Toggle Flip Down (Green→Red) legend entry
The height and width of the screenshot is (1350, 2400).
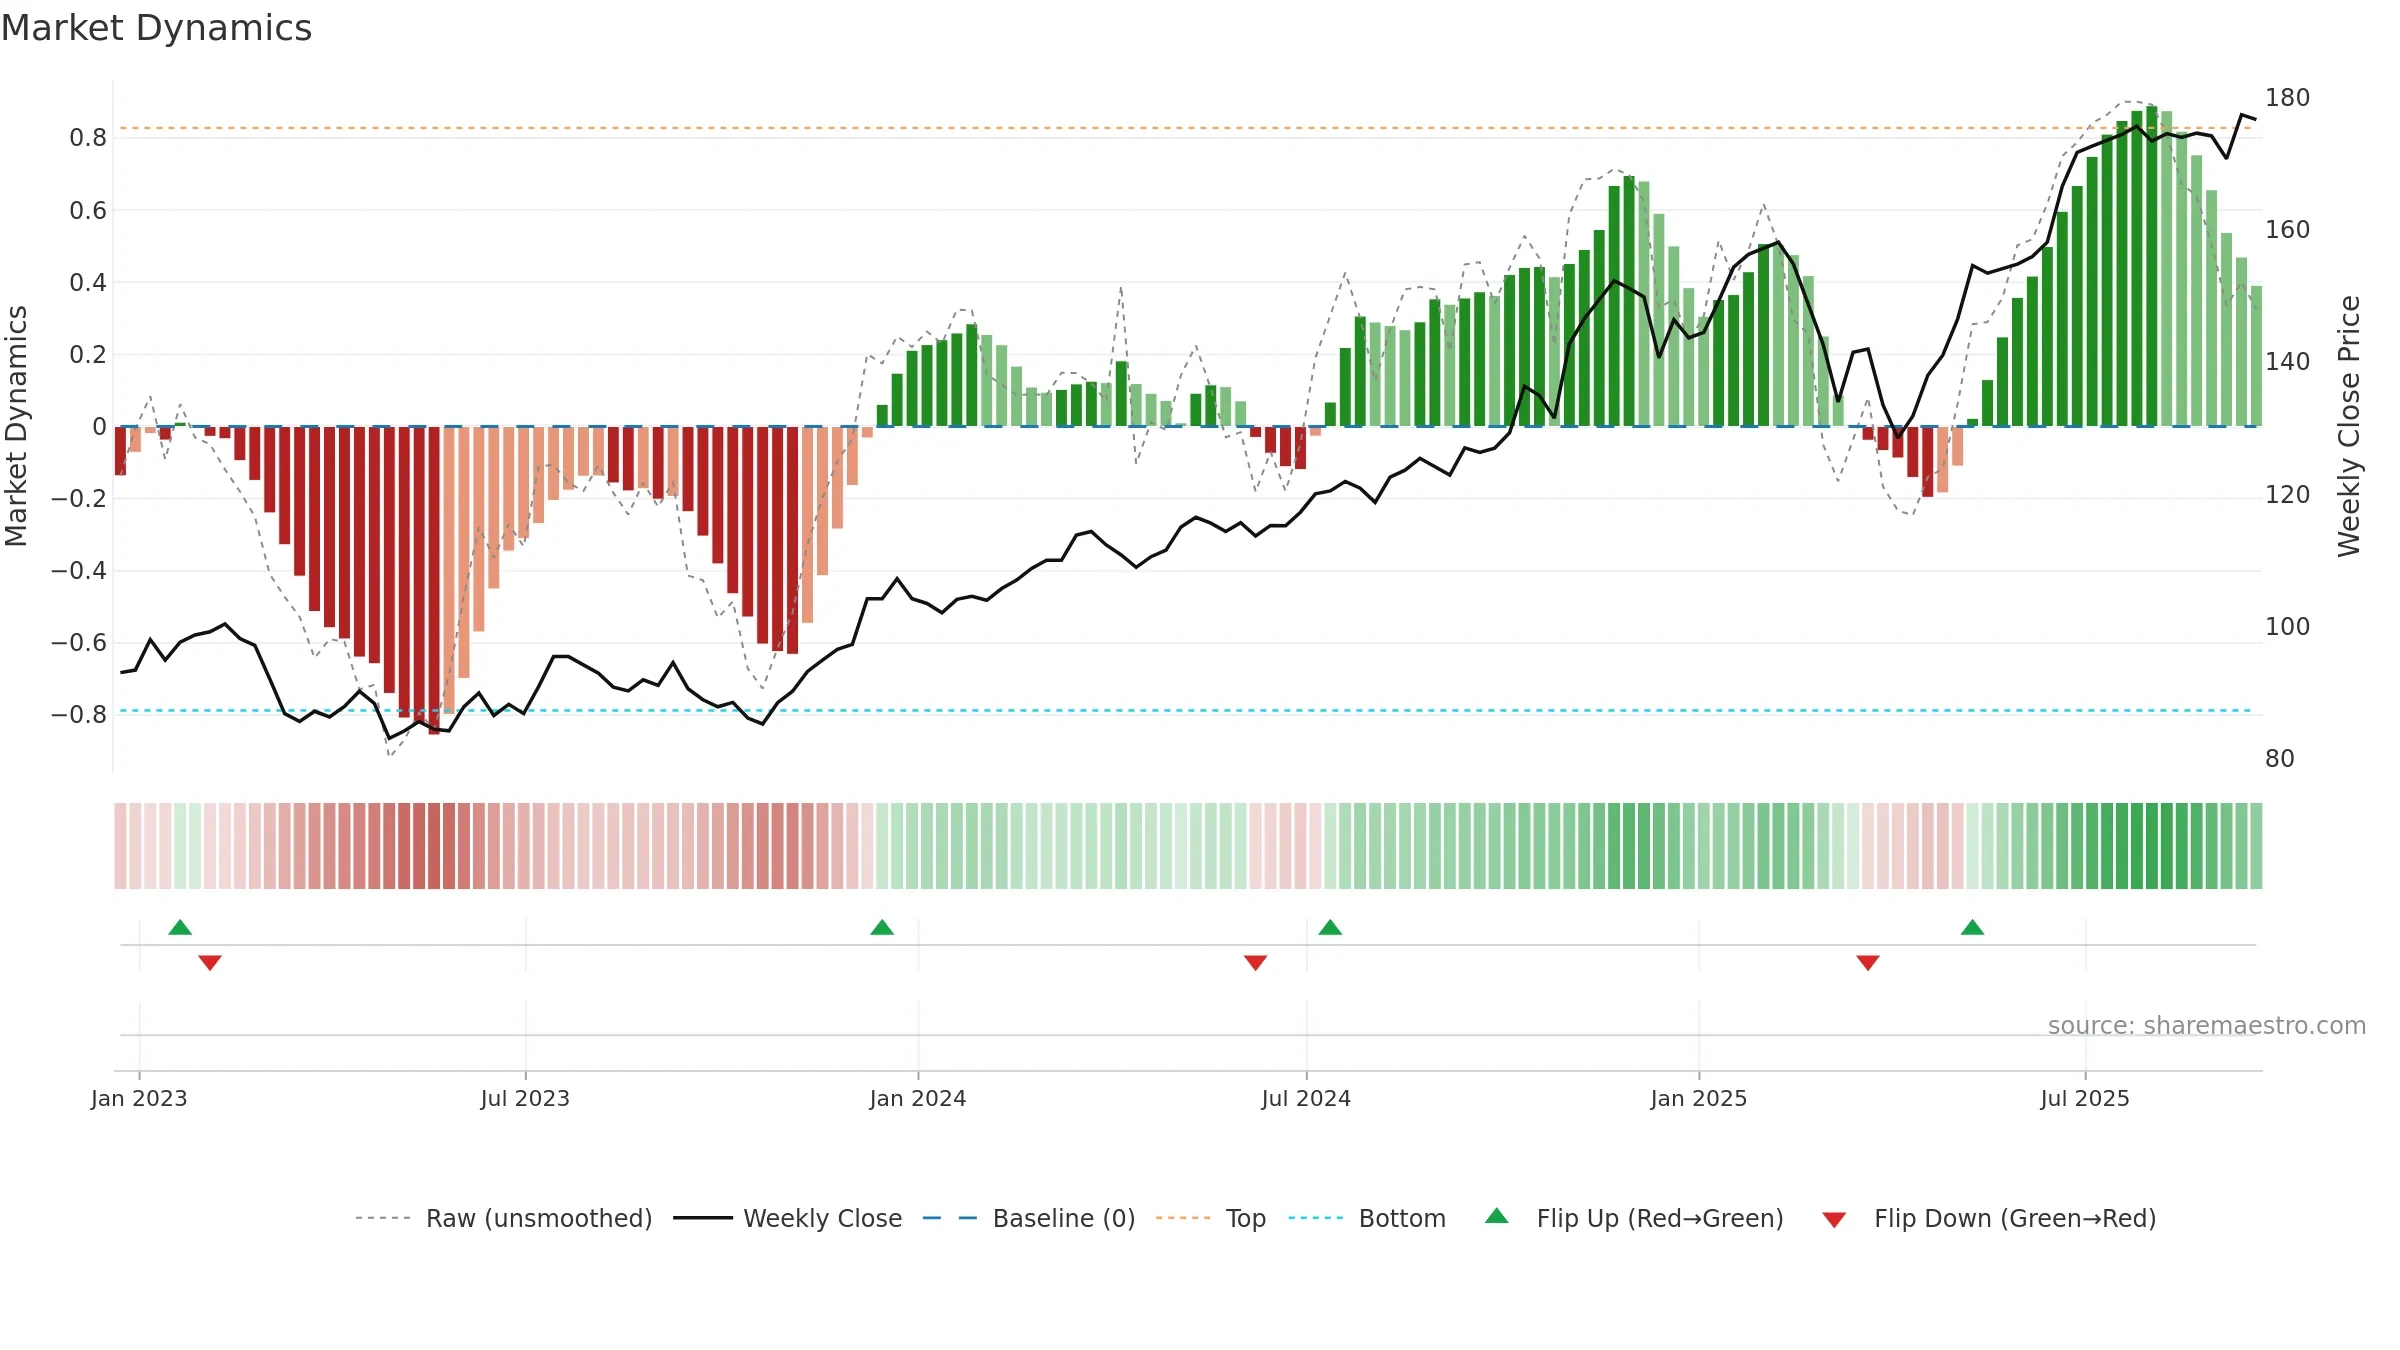tap(1988, 1218)
